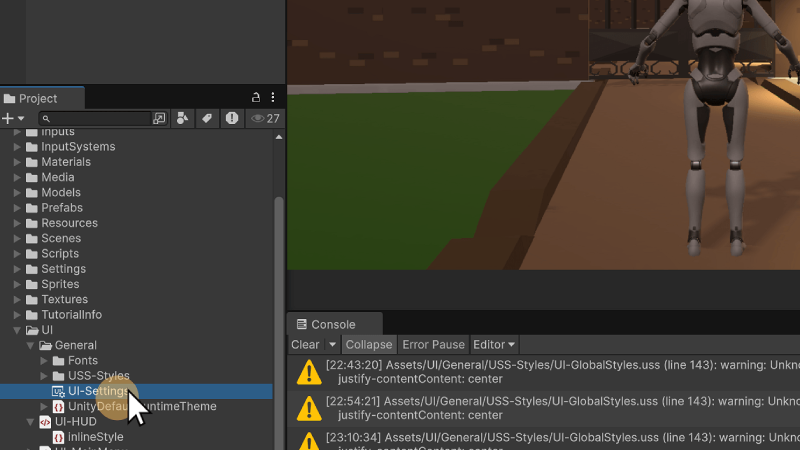This screenshot has width=800, height=450.
Task: Toggle the Console Error Pause button
Action: click(433, 344)
